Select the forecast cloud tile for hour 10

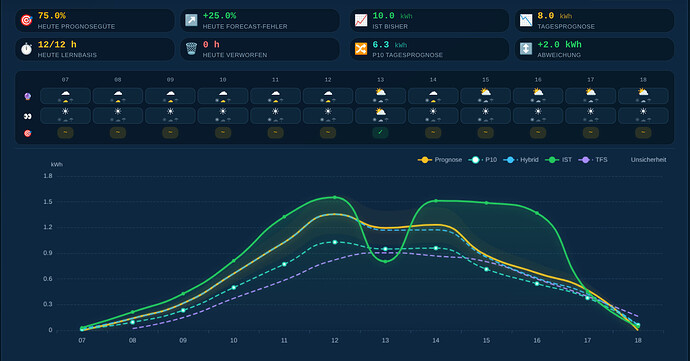[x=223, y=96]
